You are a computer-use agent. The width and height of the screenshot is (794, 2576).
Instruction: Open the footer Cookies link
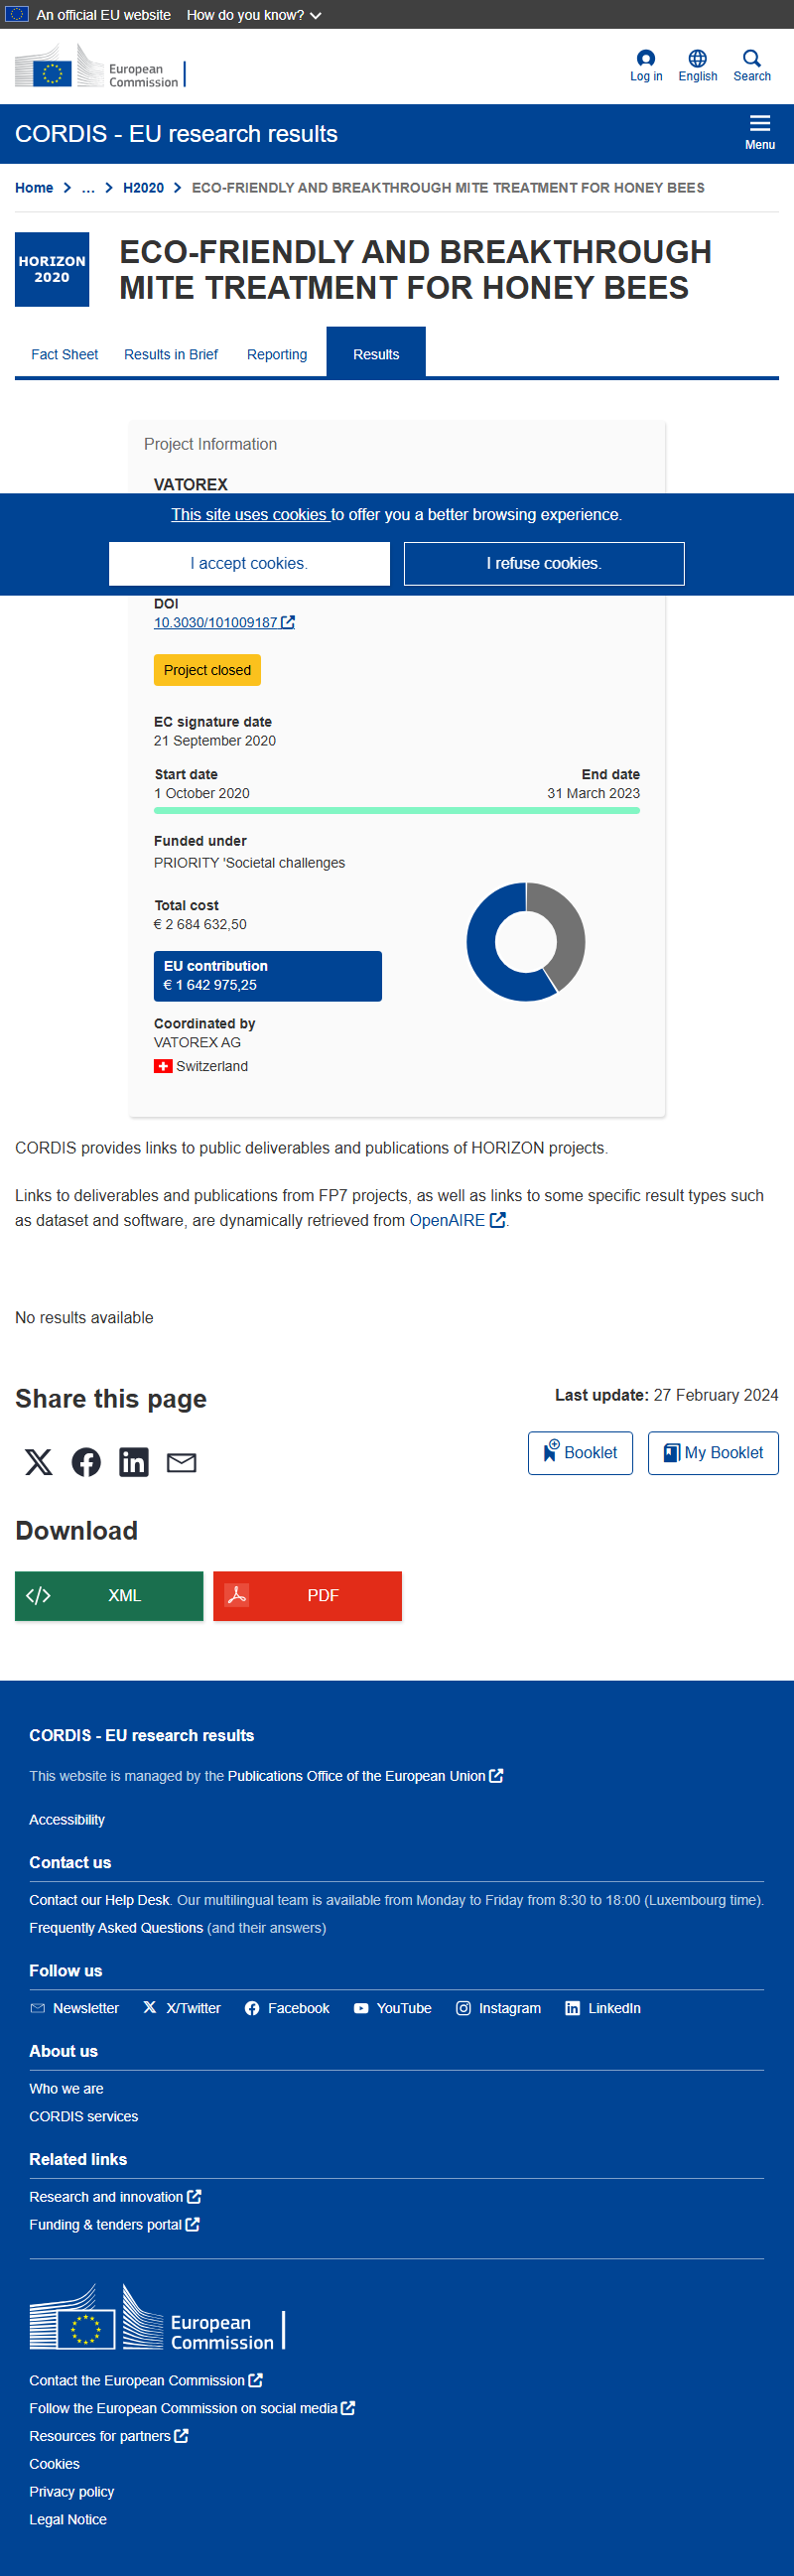pos(54,2464)
